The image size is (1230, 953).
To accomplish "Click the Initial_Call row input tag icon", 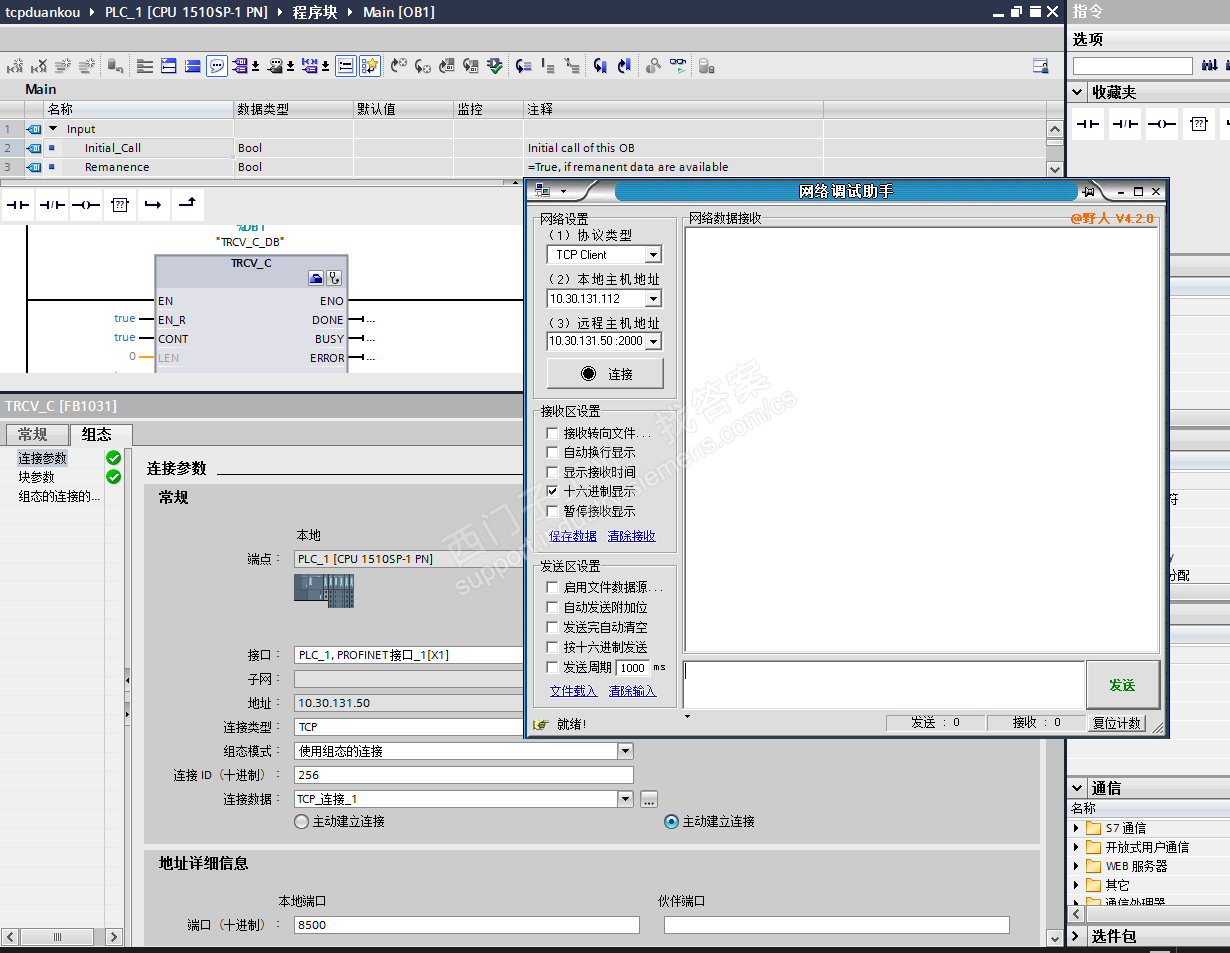I will point(33,148).
